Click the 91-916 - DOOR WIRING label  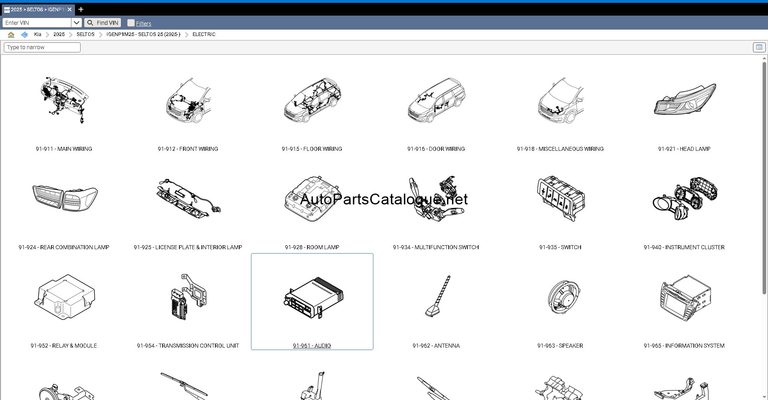coord(436,149)
